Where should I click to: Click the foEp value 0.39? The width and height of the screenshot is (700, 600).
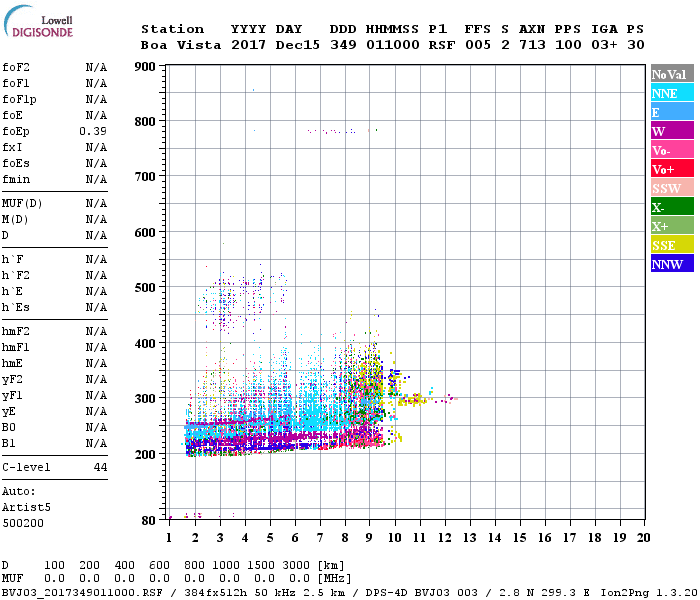pyautogui.click(x=93, y=131)
